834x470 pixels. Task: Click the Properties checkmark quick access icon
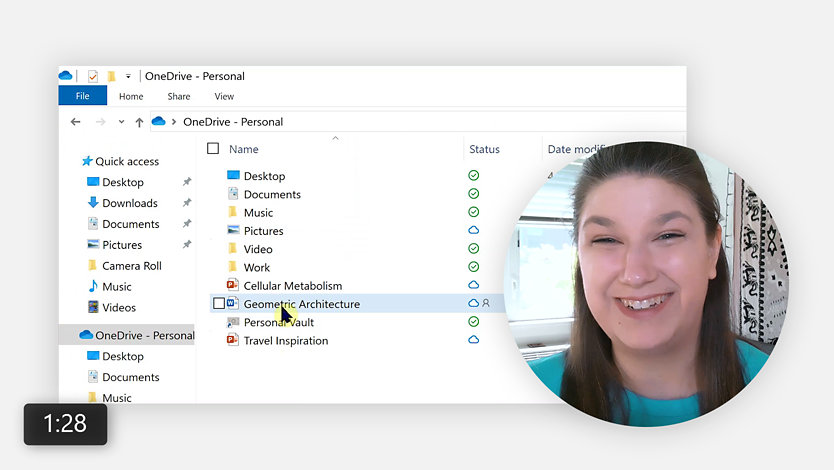point(93,76)
